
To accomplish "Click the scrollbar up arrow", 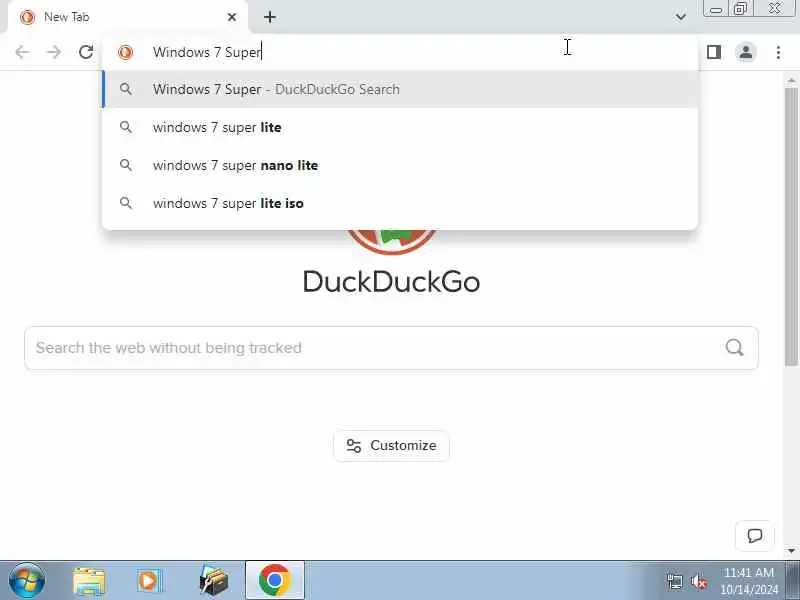I will [791, 81].
